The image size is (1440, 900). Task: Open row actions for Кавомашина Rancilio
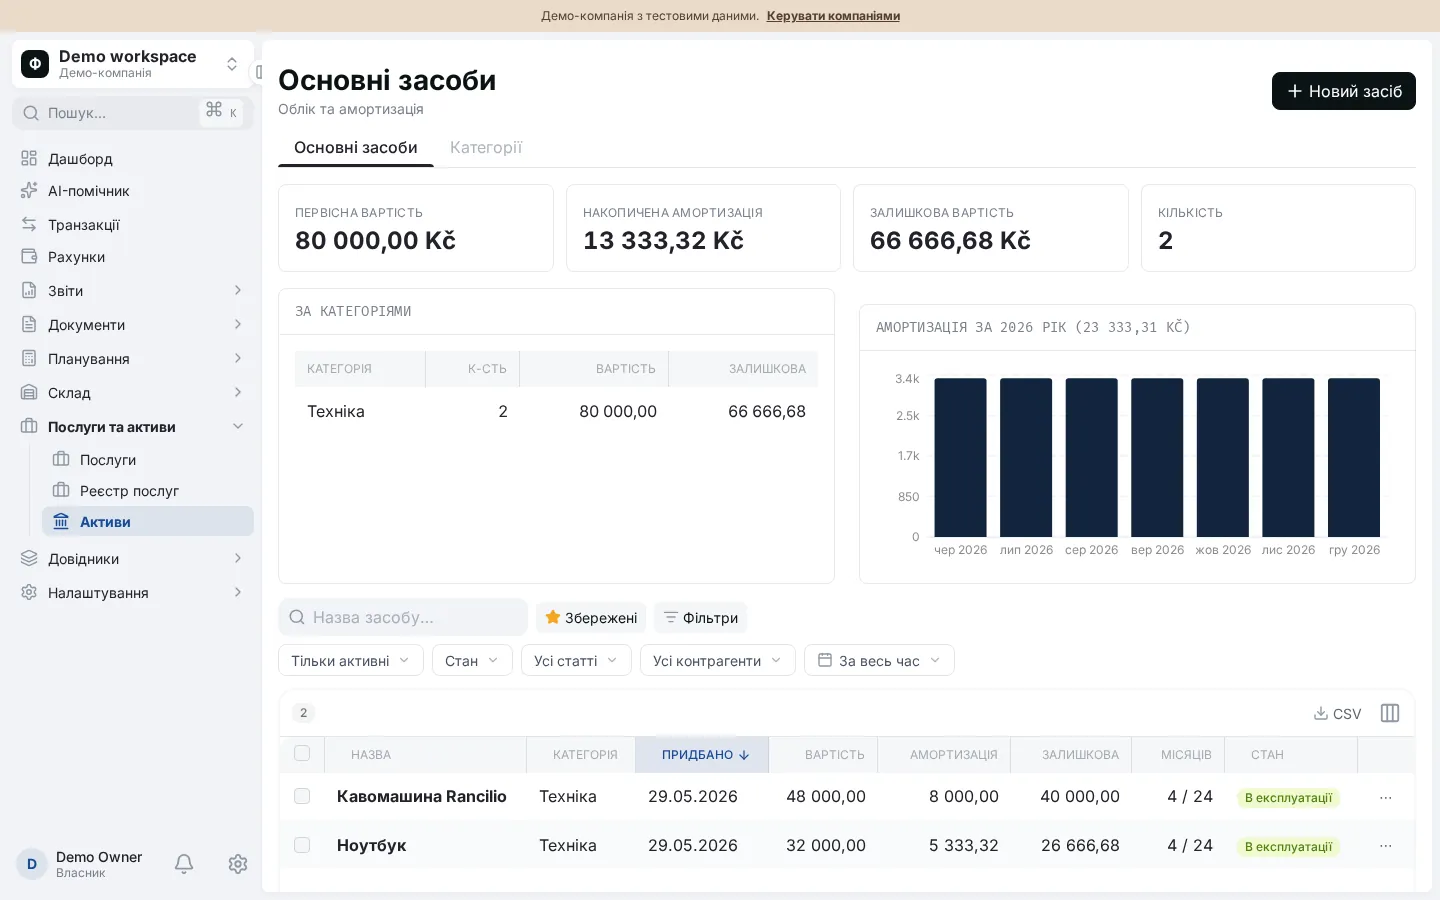(x=1386, y=798)
